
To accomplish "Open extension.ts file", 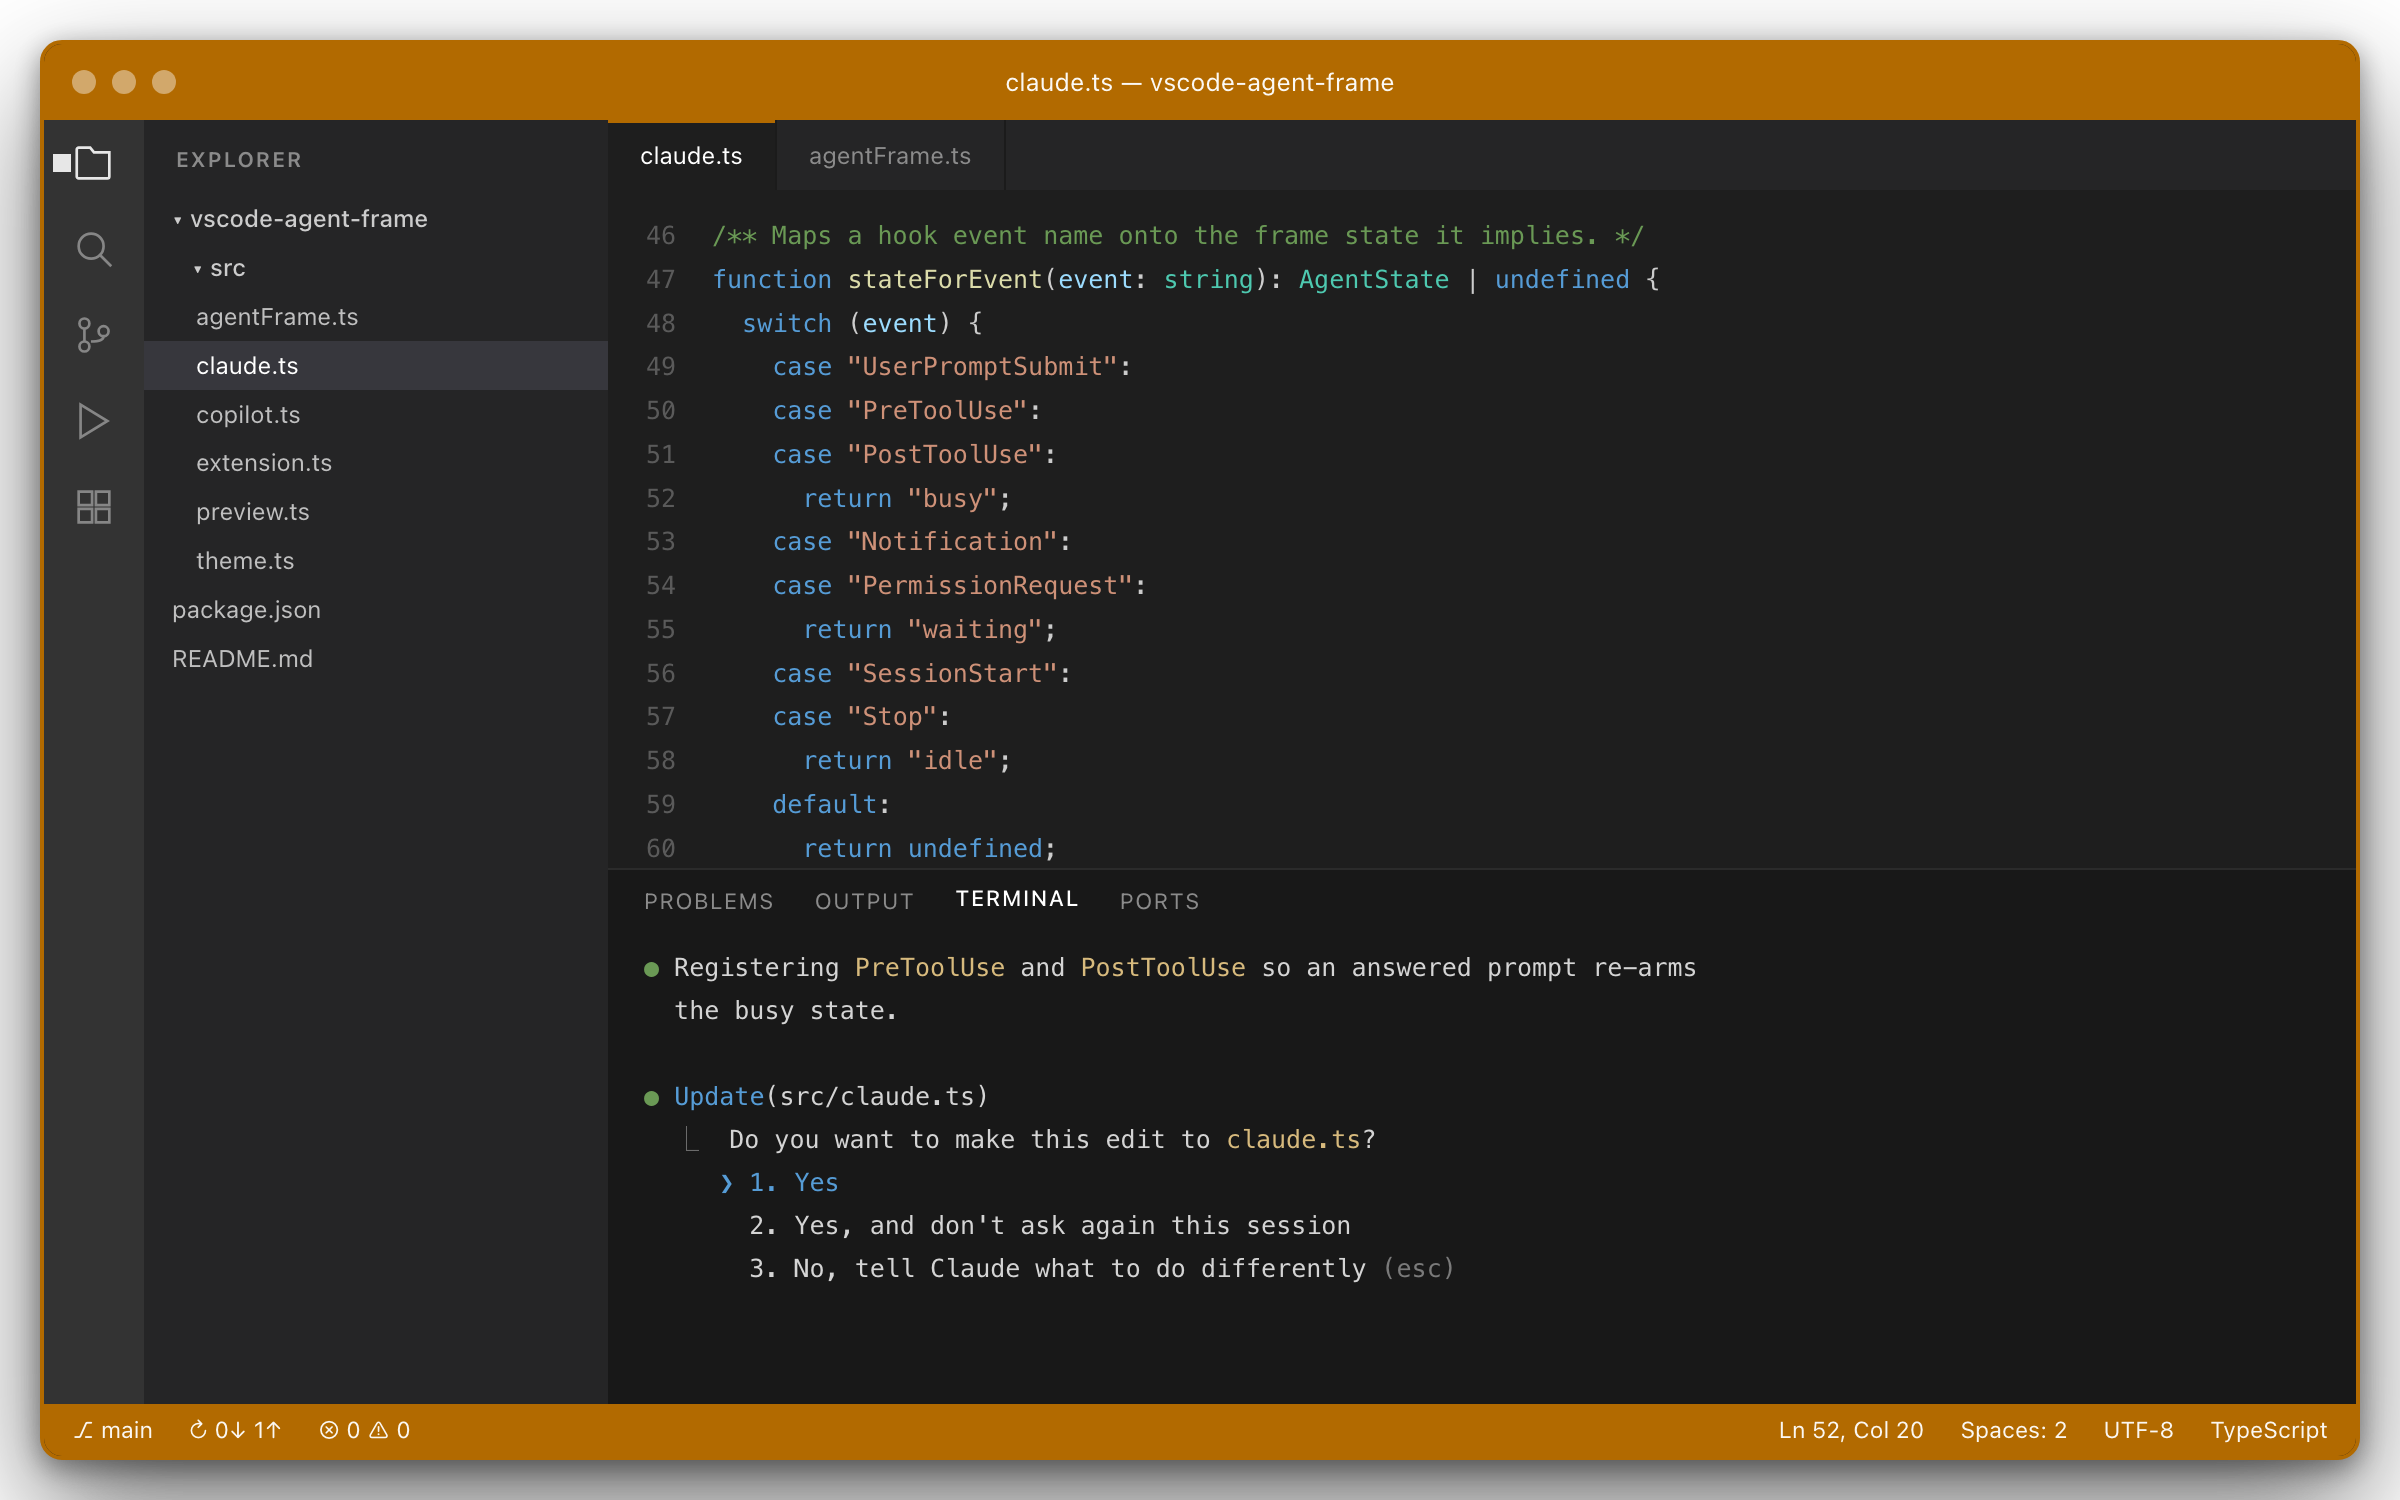I will (x=376, y=463).
